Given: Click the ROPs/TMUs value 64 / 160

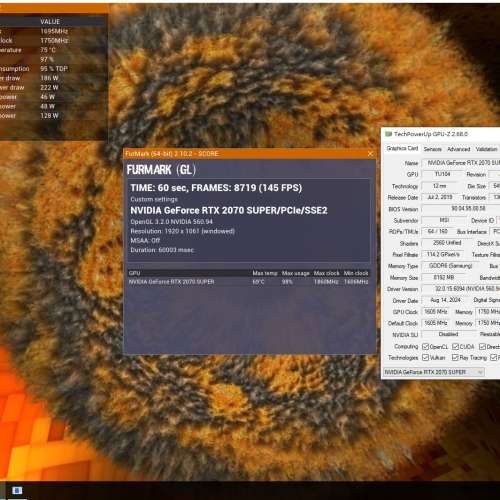Looking at the screenshot, I should pyautogui.click(x=437, y=231).
